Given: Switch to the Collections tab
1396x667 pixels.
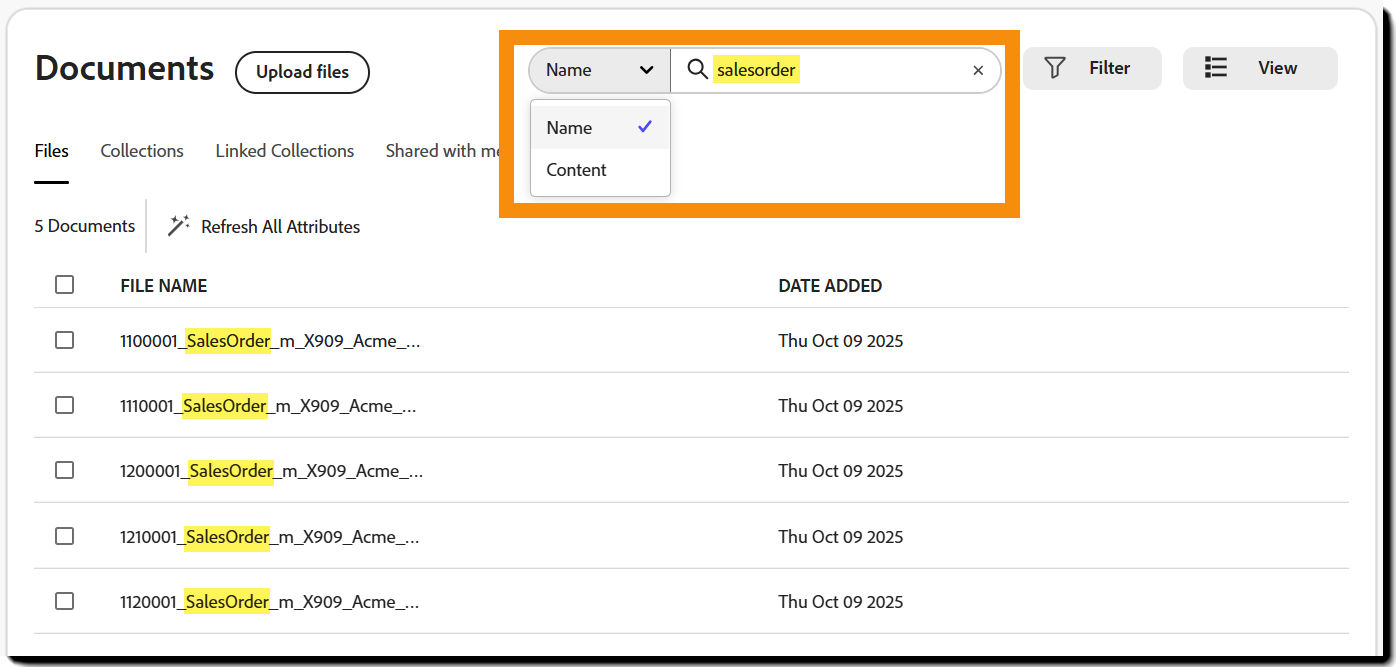Looking at the screenshot, I should tap(141, 150).
